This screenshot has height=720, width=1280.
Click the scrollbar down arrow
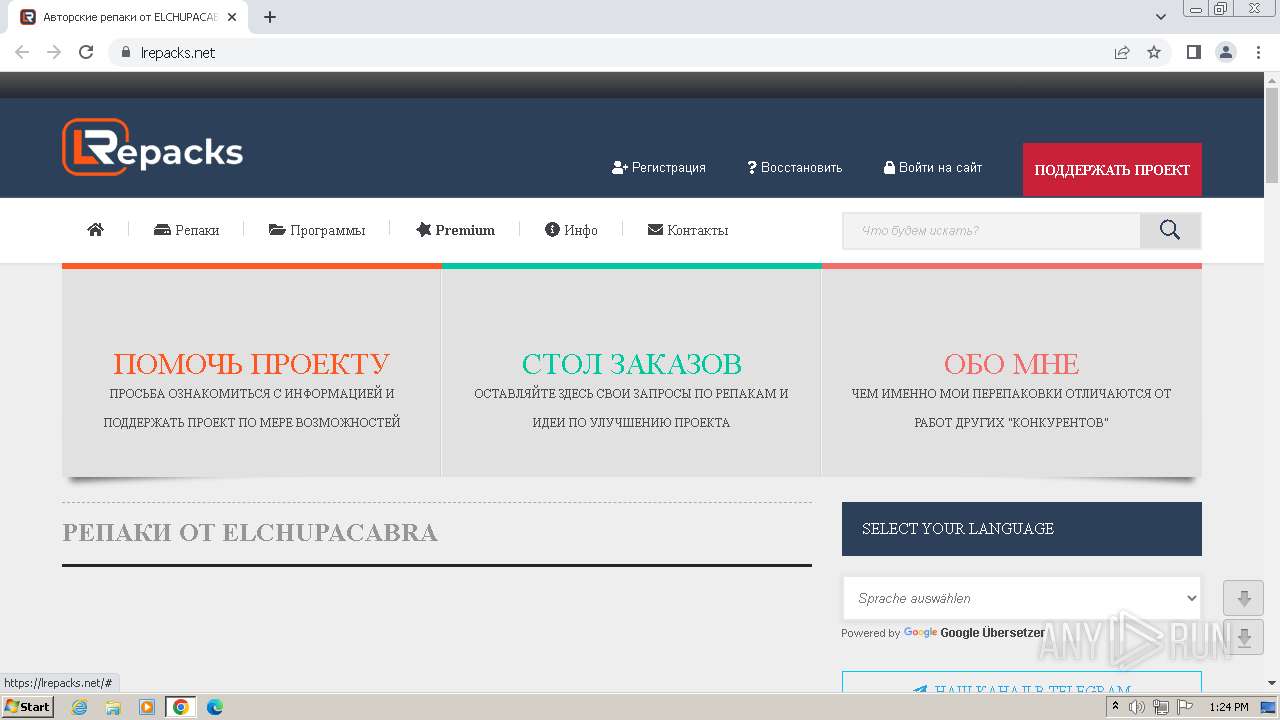(x=1272, y=683)
